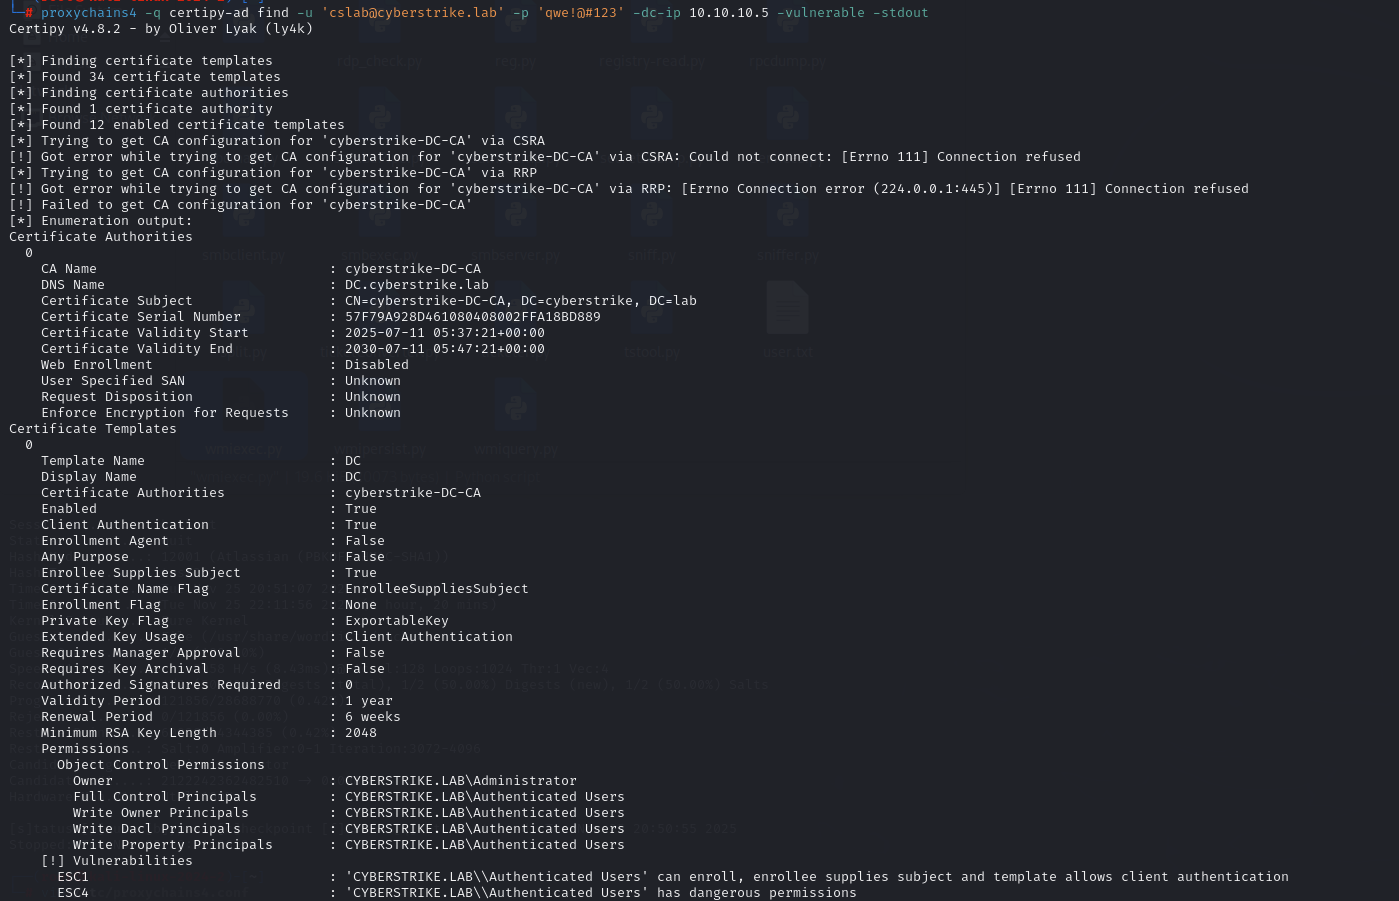This screenshot has width=1399, height=901.
Task: Select the wmiexec.py file icon
Action: [x=245, y=408]
